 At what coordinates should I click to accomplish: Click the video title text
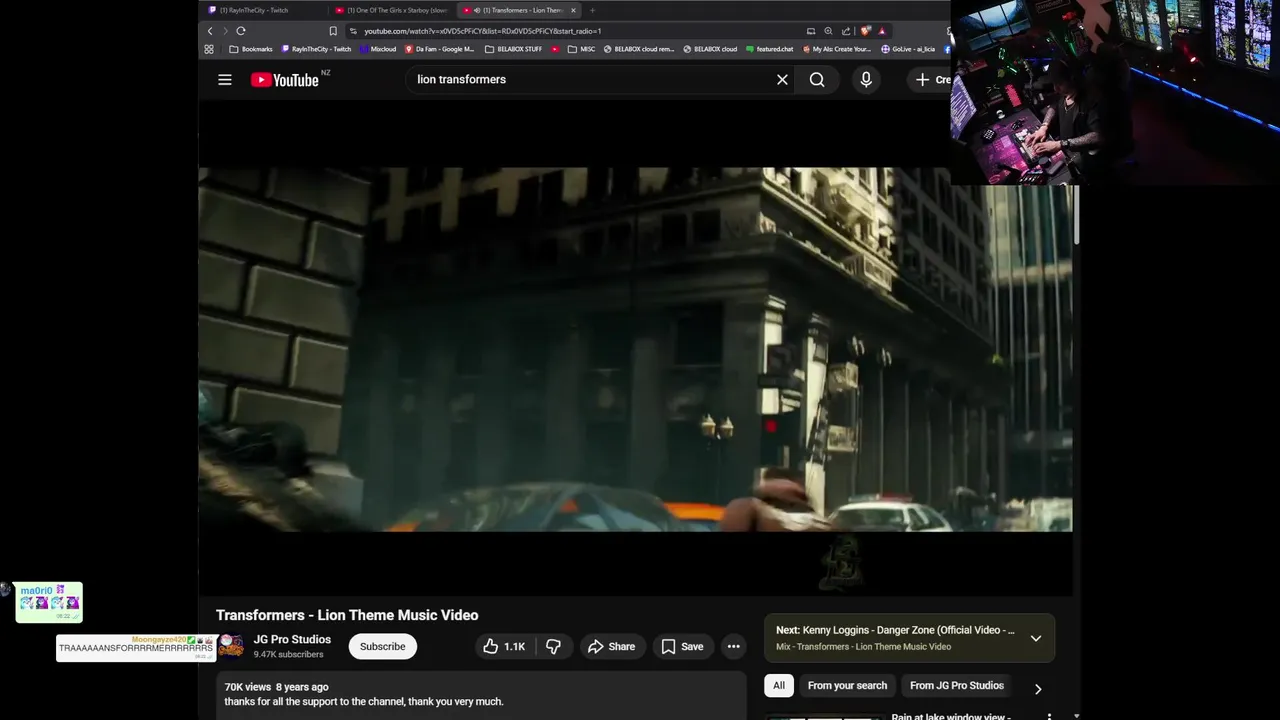click(347, 615)
